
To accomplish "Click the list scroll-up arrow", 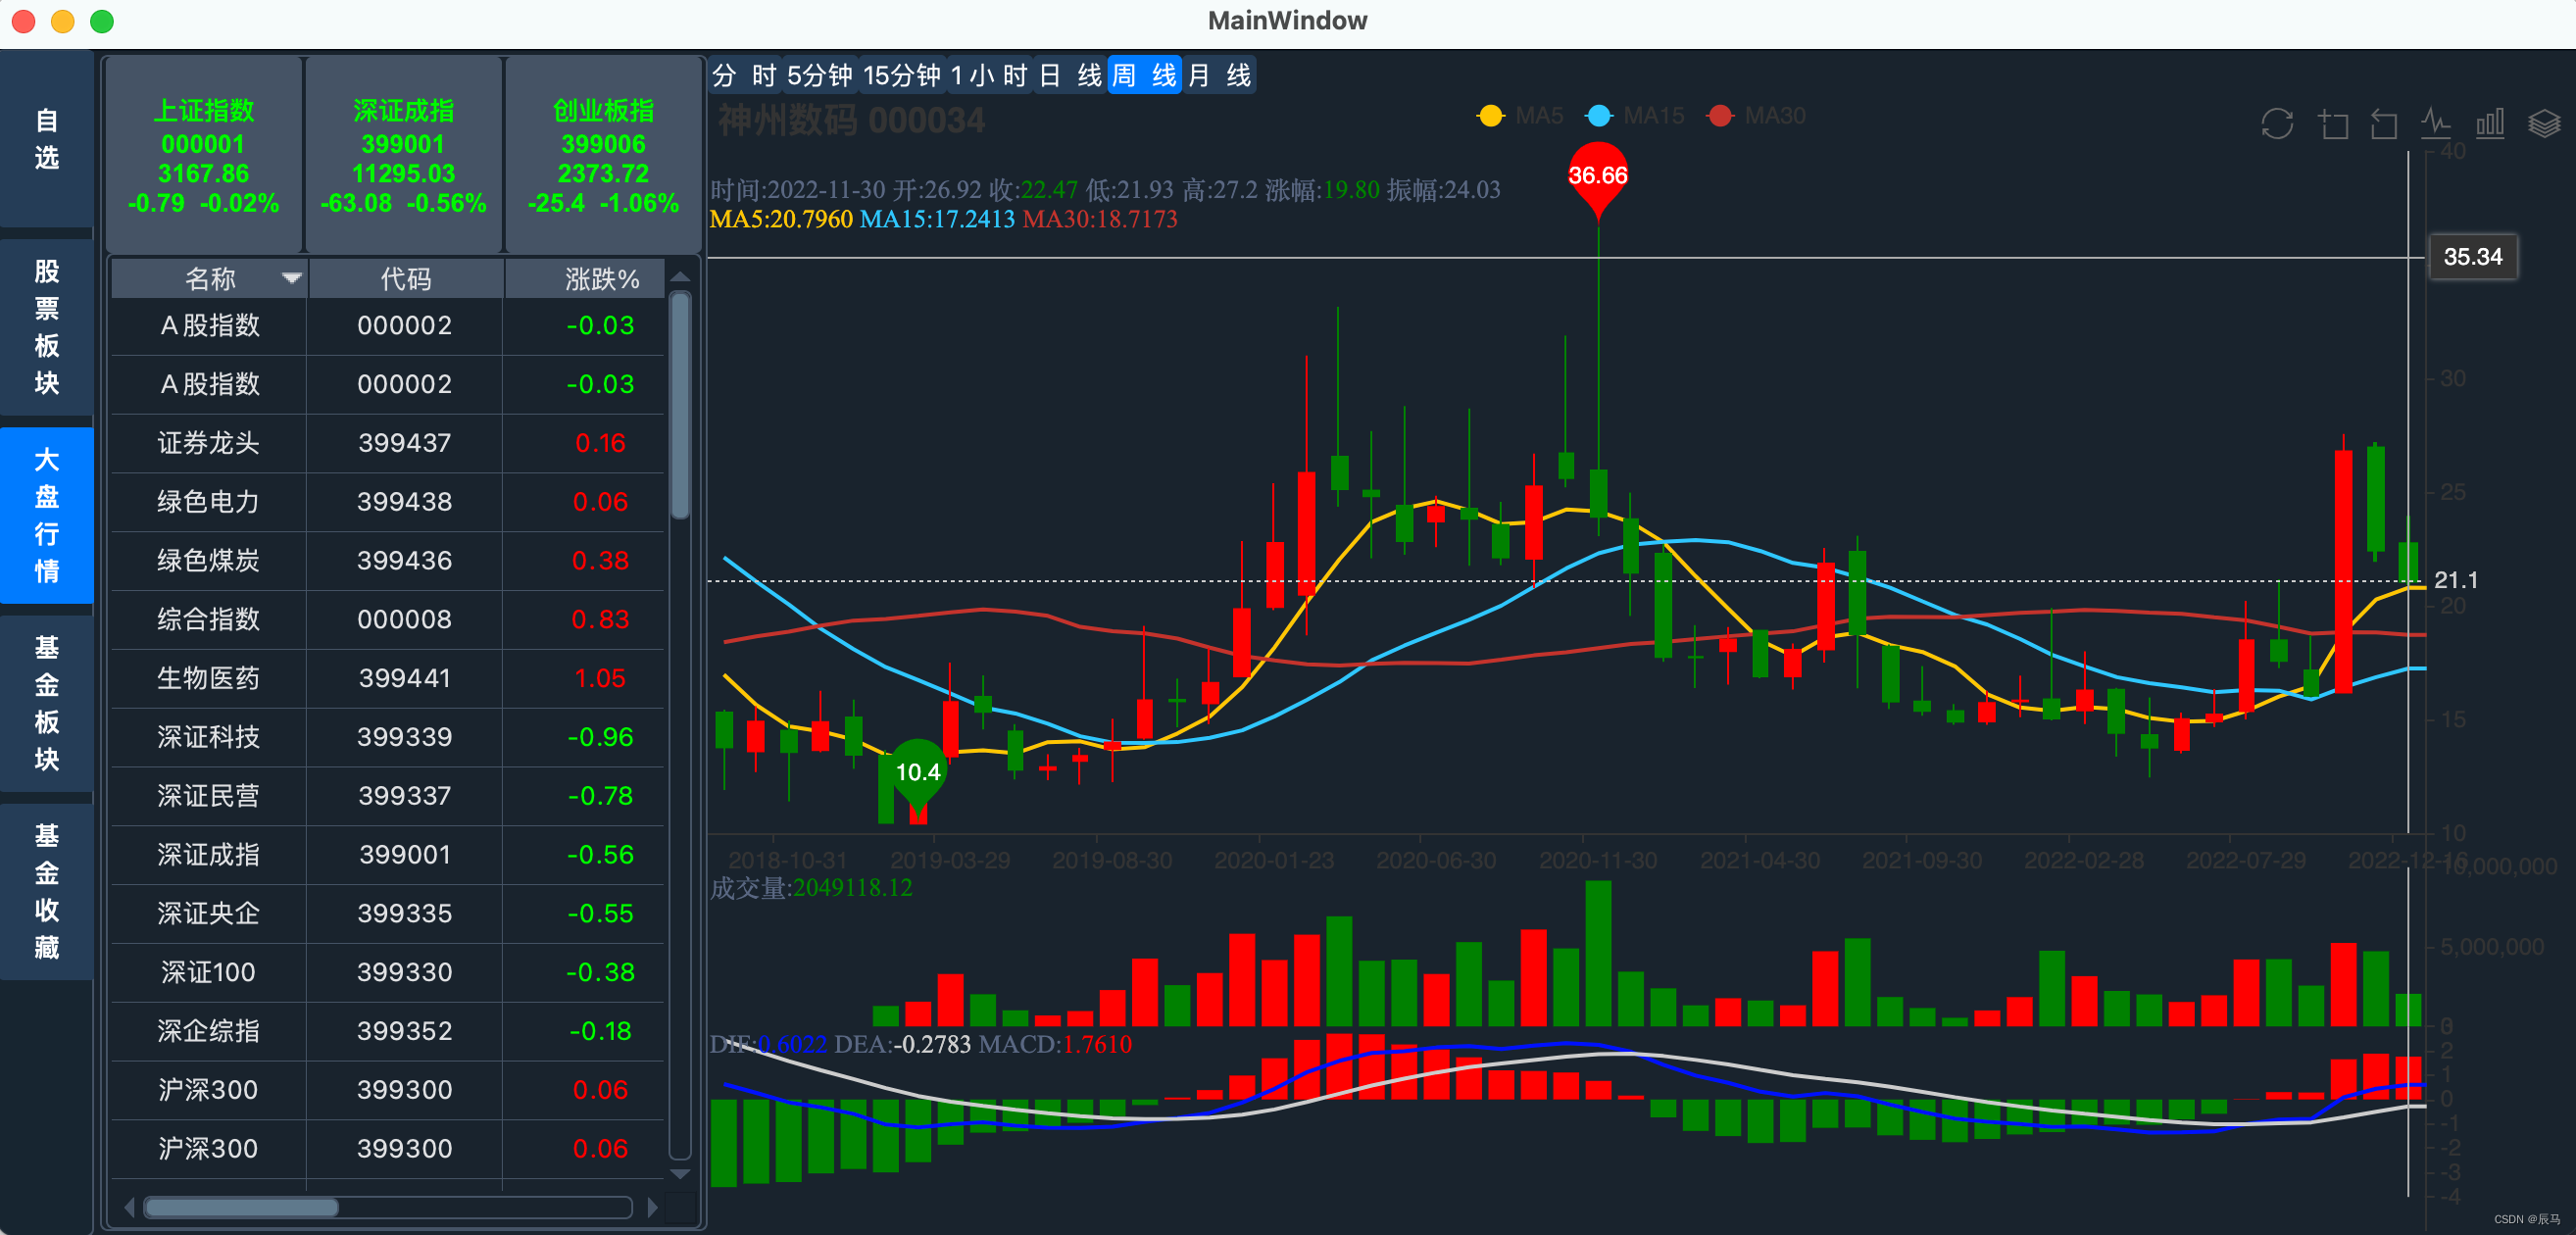I will click(680, 277).
